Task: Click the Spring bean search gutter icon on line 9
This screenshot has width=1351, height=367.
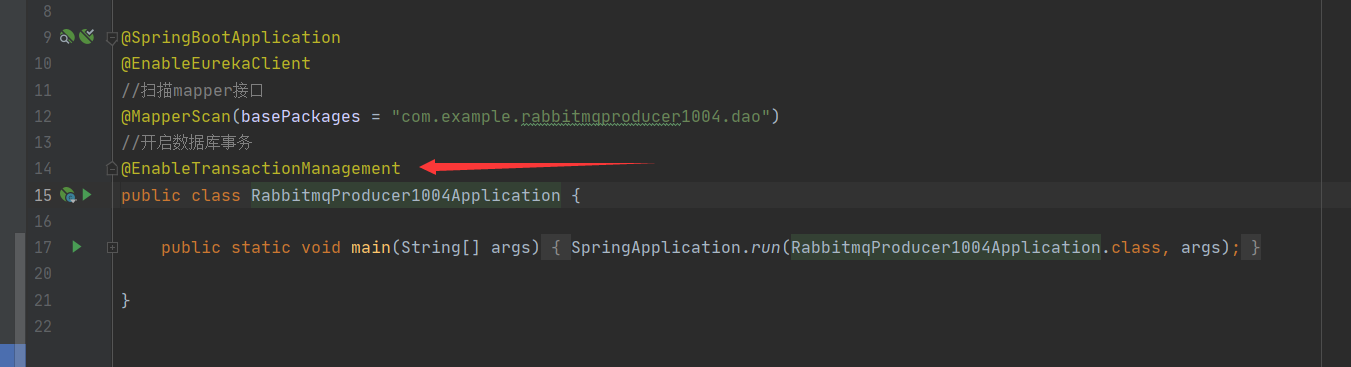Action: coord(67,37)
